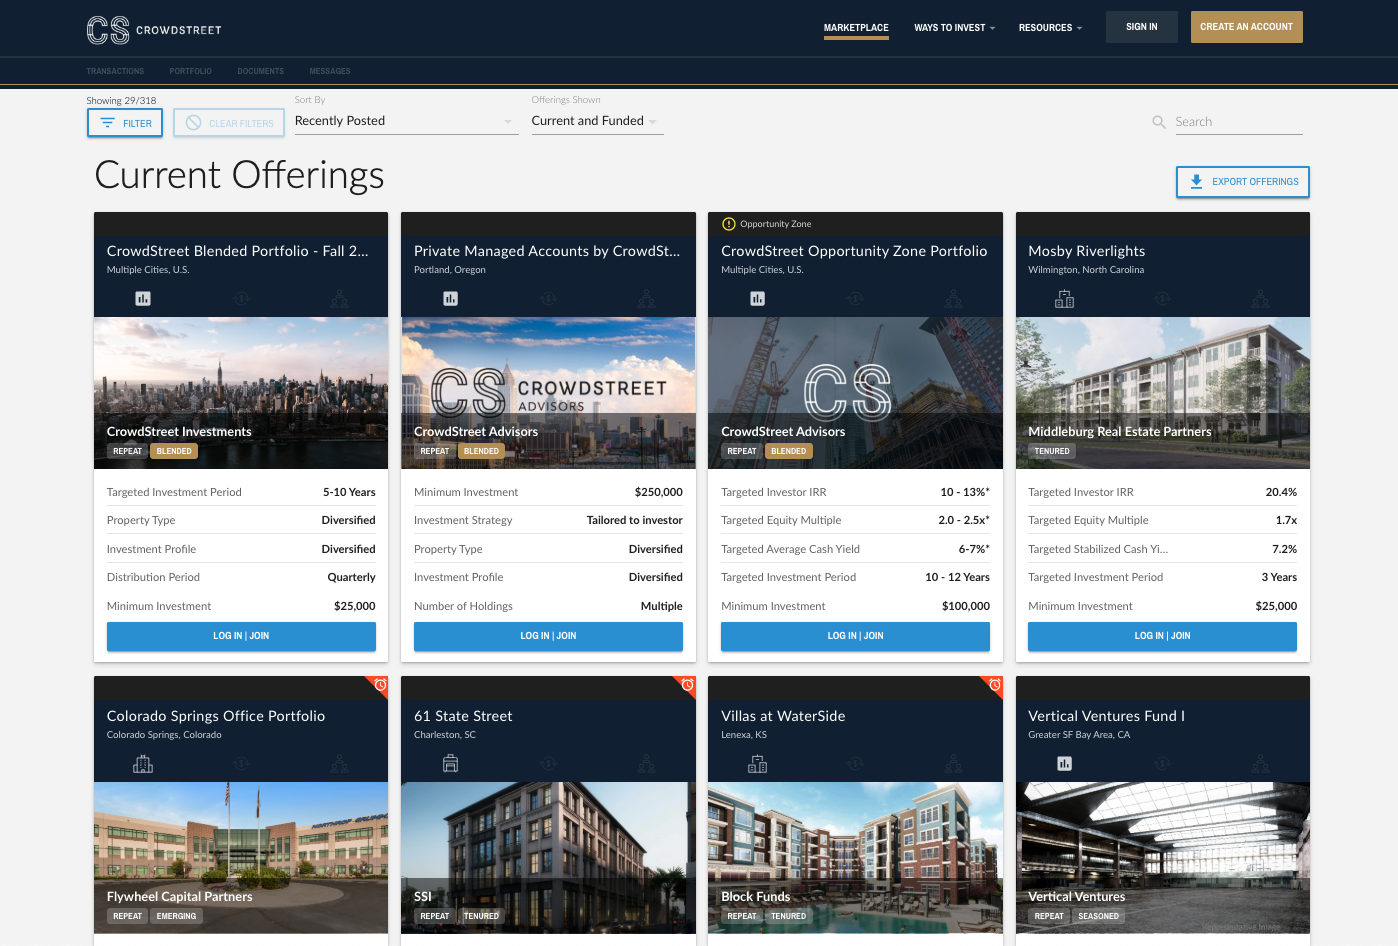Screen dimensions: 1398x946
Task: Click the faded hierarchy icon on Mosby Riverlights card
Action: [1260, 299]
